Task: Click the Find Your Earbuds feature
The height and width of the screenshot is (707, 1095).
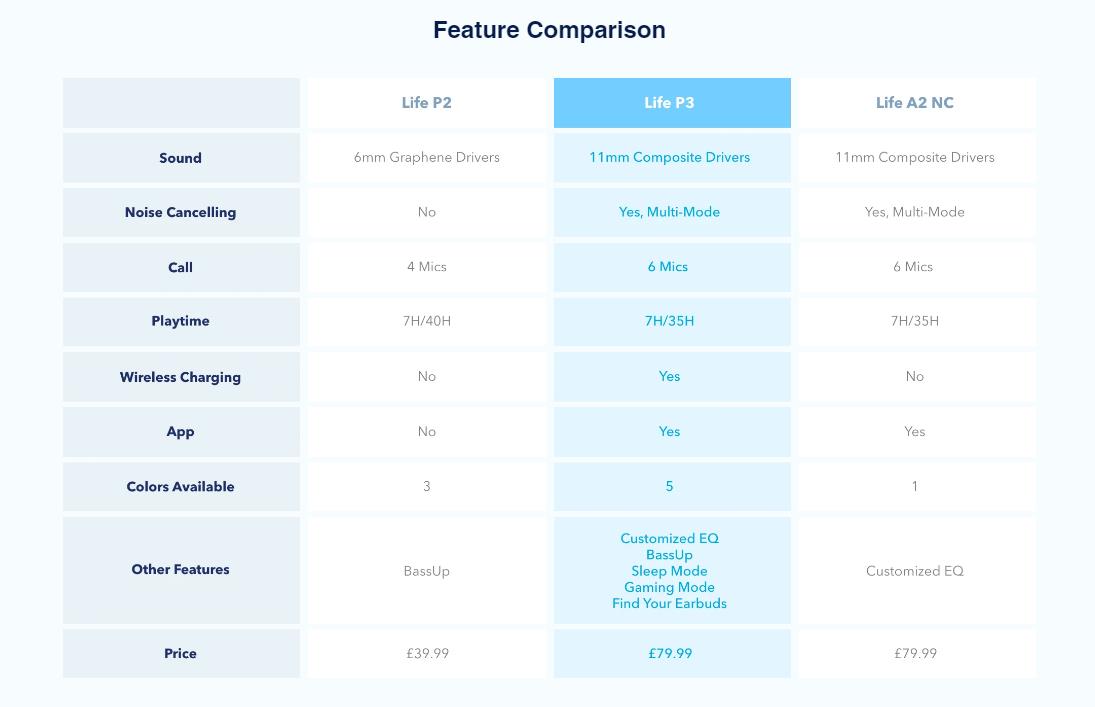Action: tap(669, 603)
